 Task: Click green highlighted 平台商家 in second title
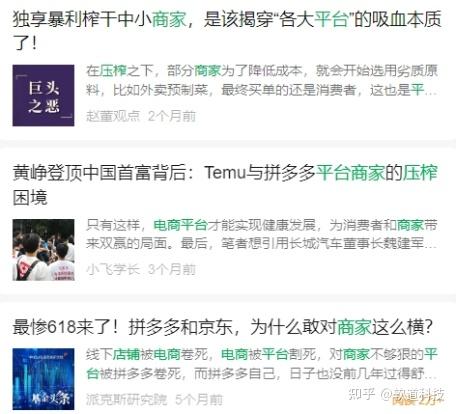click(x=350, y=173)
